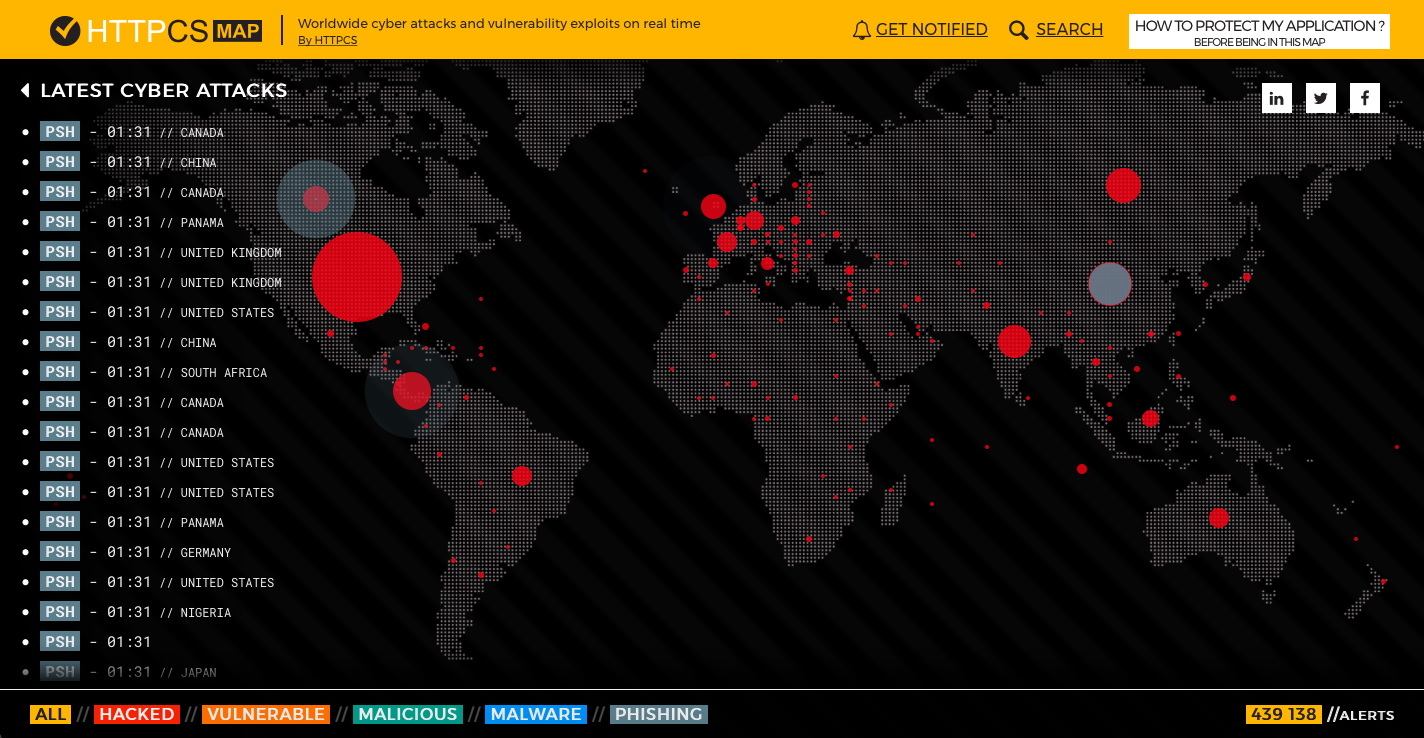
Task: Show only MALWARE alerts
Action: 536,714
